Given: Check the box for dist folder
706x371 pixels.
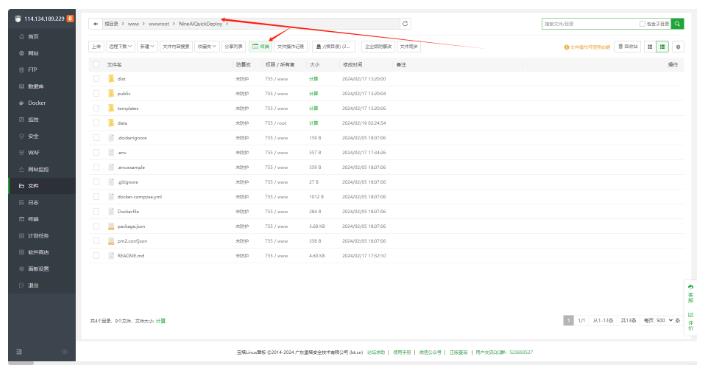Looking at the screenshot, I should [x=96, y=79].
